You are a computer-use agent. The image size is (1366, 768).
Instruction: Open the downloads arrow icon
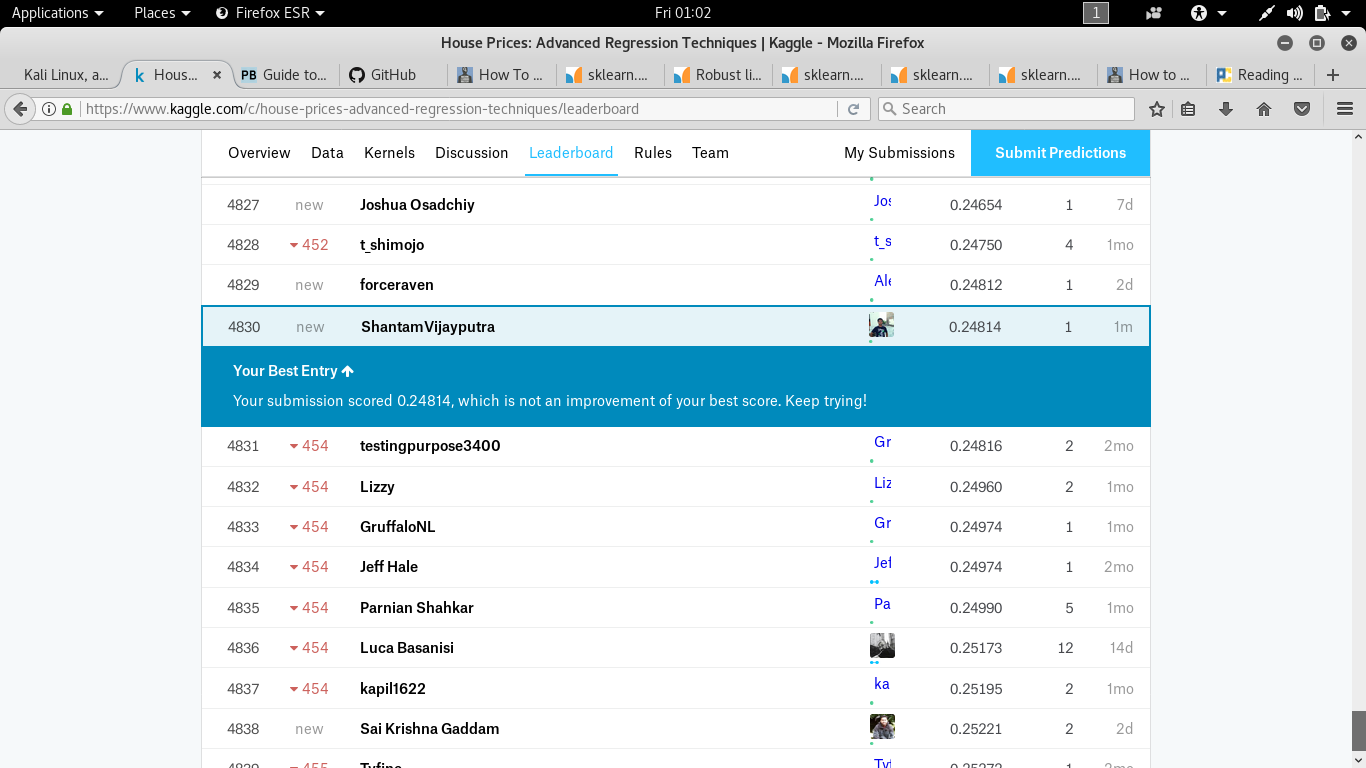coord(1226,109)
